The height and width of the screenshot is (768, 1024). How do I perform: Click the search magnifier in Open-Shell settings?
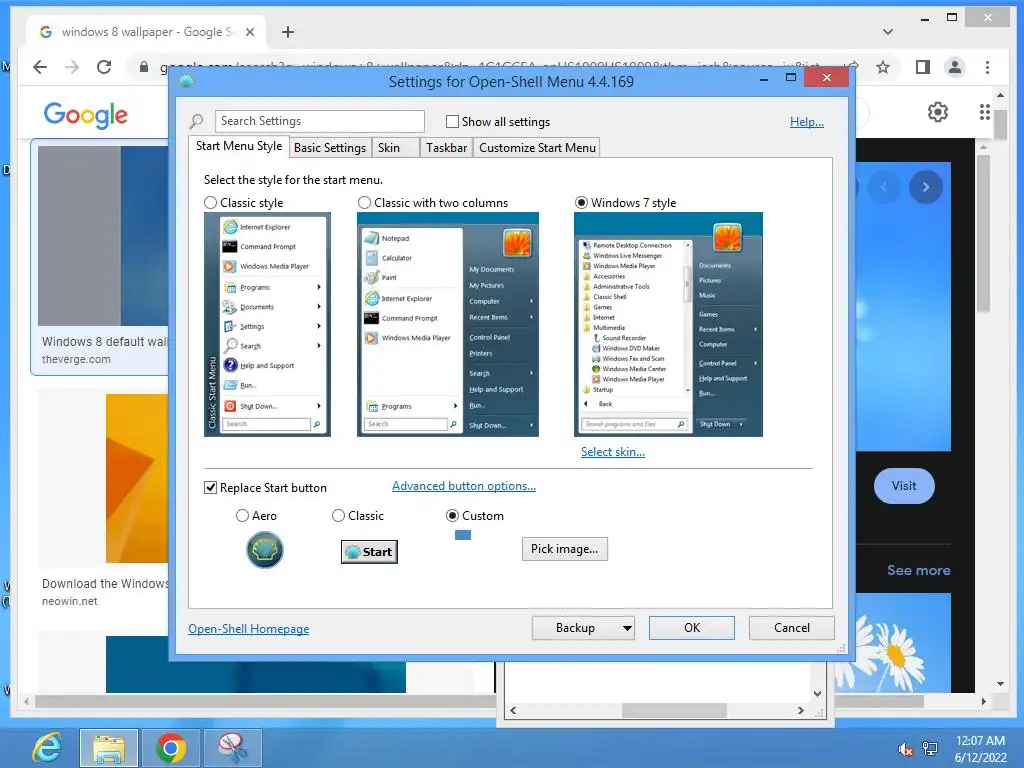[196, 121]
